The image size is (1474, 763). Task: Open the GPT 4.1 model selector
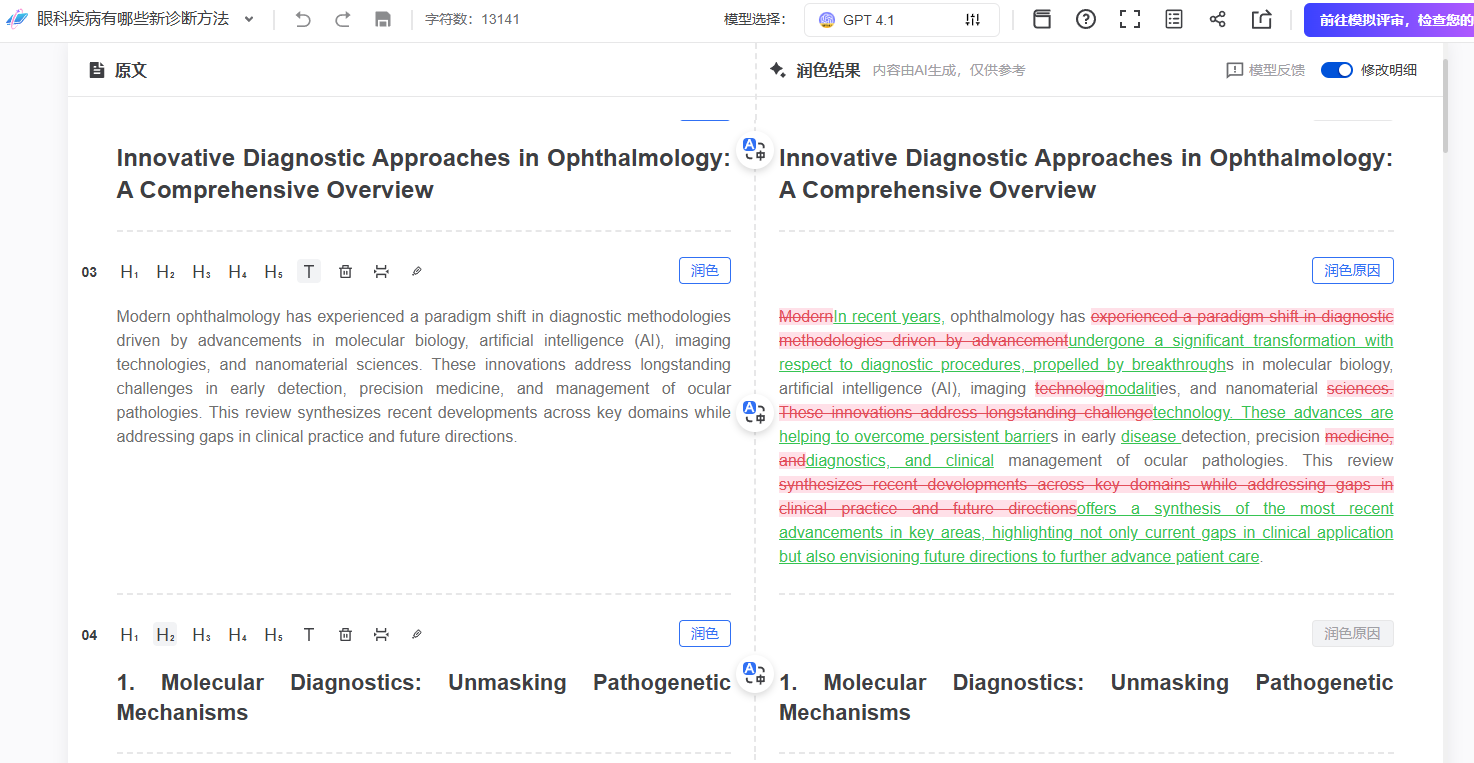pyautogui.click(x=901, y=20)
